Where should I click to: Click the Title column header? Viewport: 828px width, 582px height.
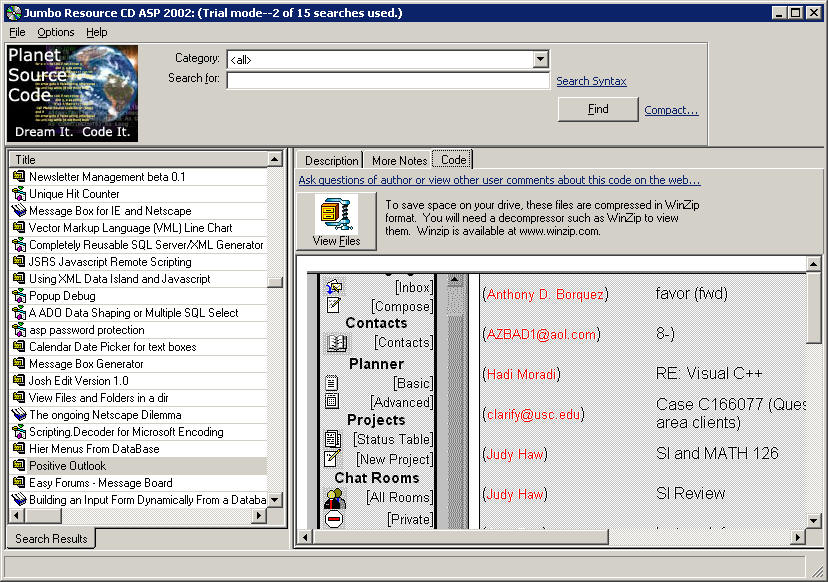[139, 159]
